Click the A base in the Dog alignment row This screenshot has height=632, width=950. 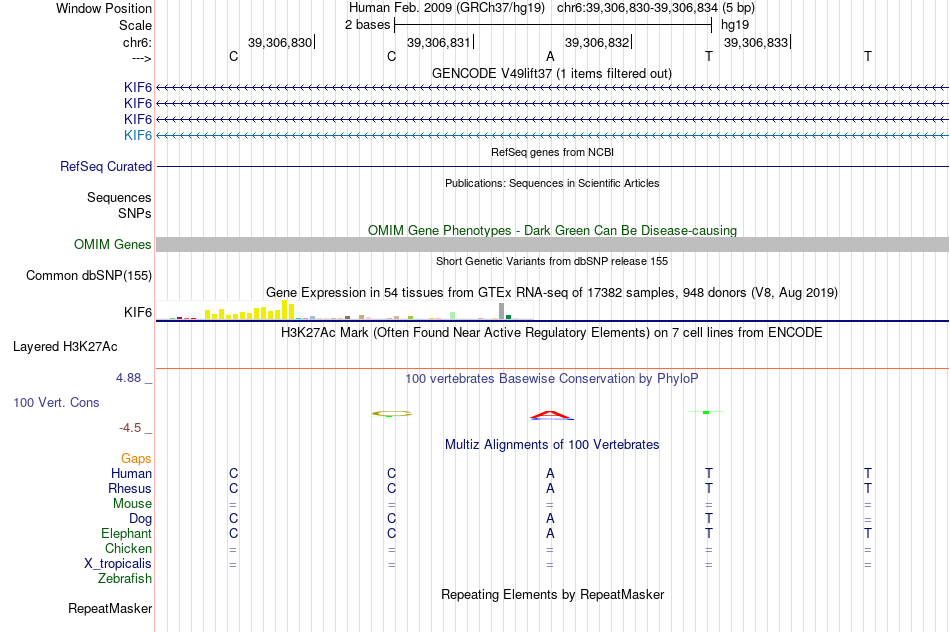550,519
